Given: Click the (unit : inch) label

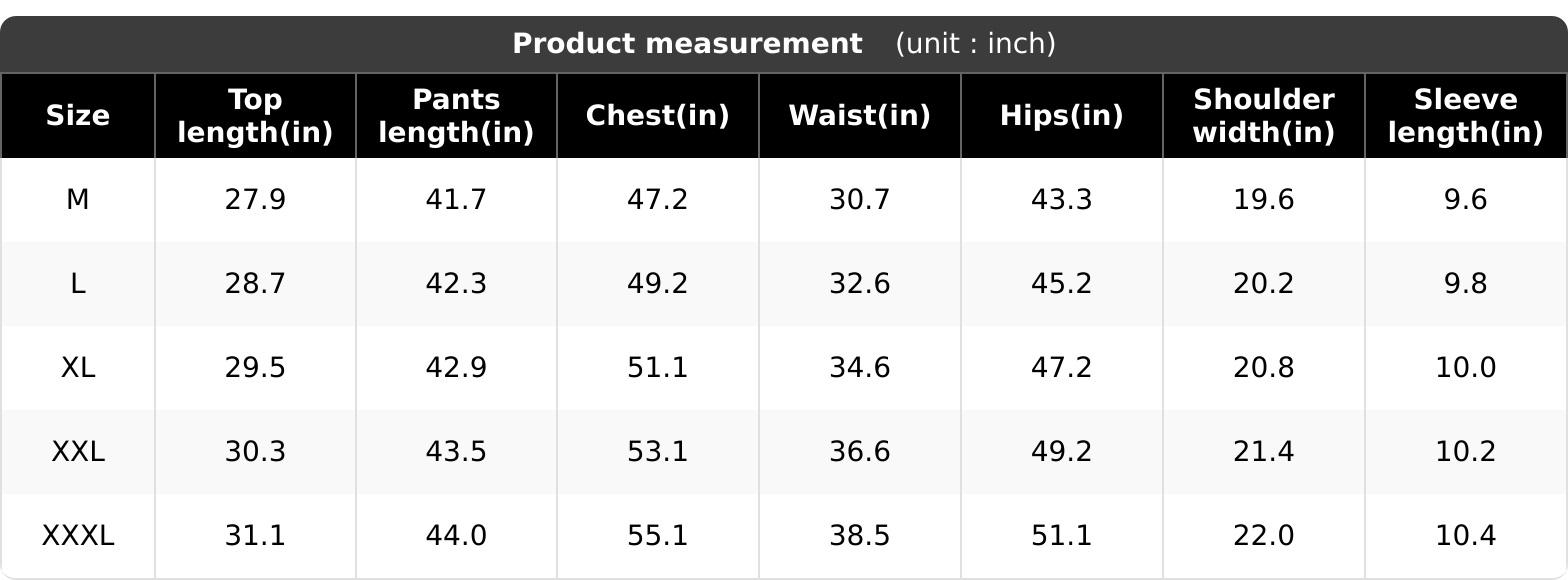Looking at the screenshot, I should tap(975, 44).
